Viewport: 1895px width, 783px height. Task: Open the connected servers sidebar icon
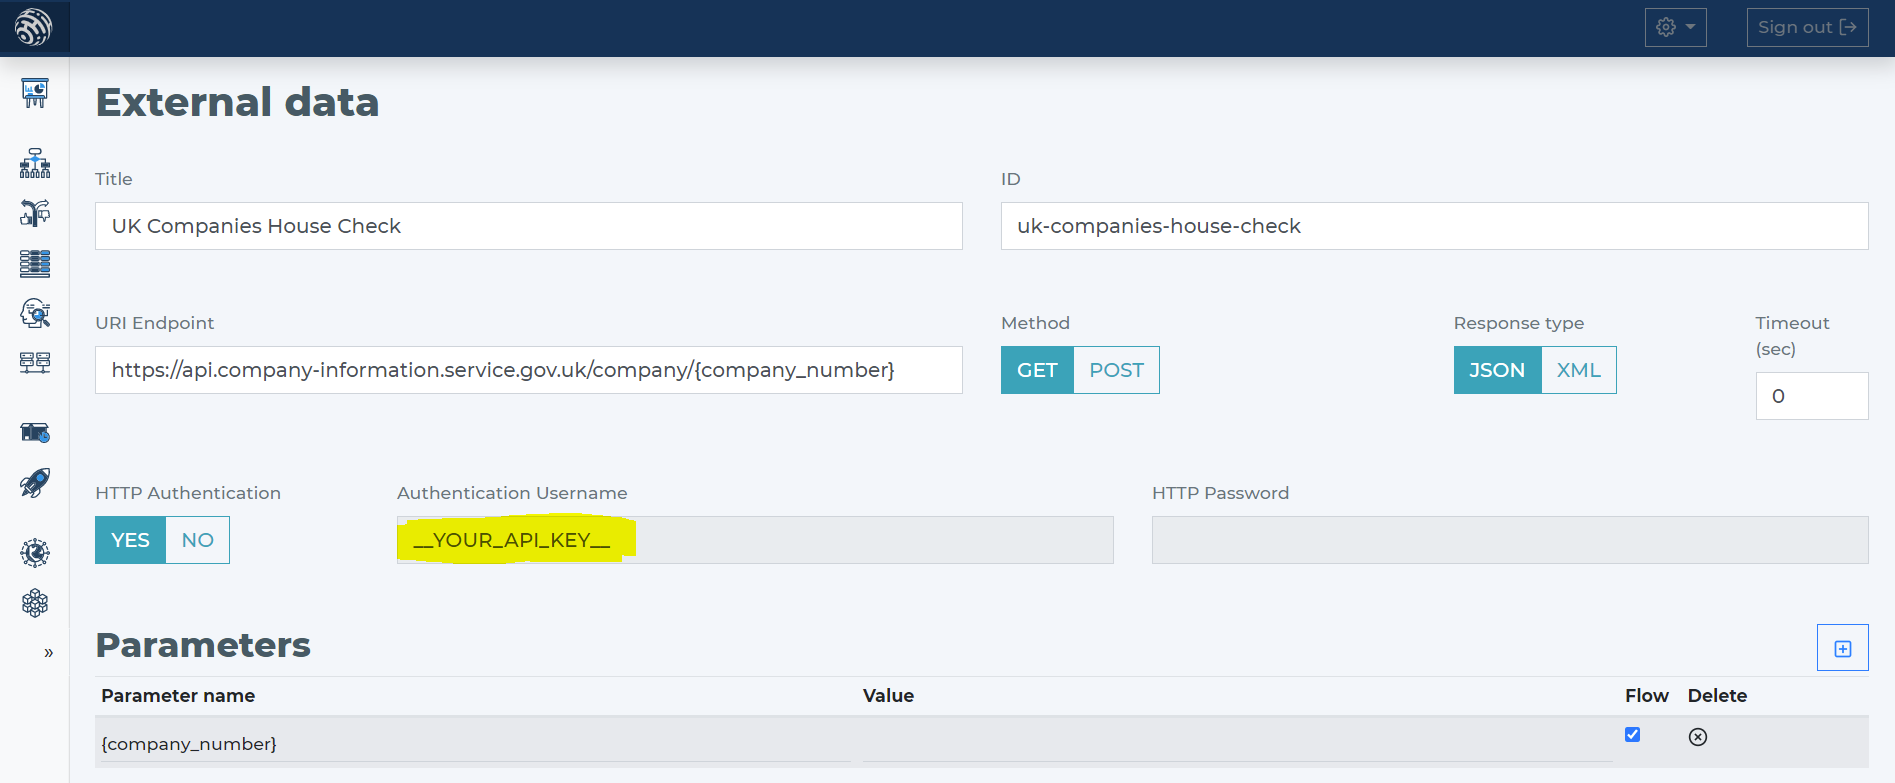(x=35, y=362)
